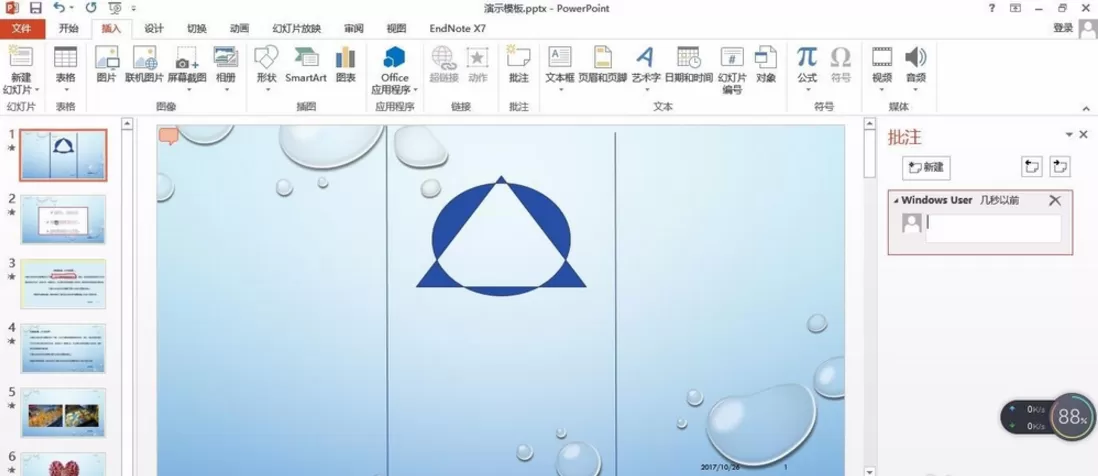Screen dimensions: 1098x476
Task: Switch to the Design (设计) tab
Action: coord(153,29)
